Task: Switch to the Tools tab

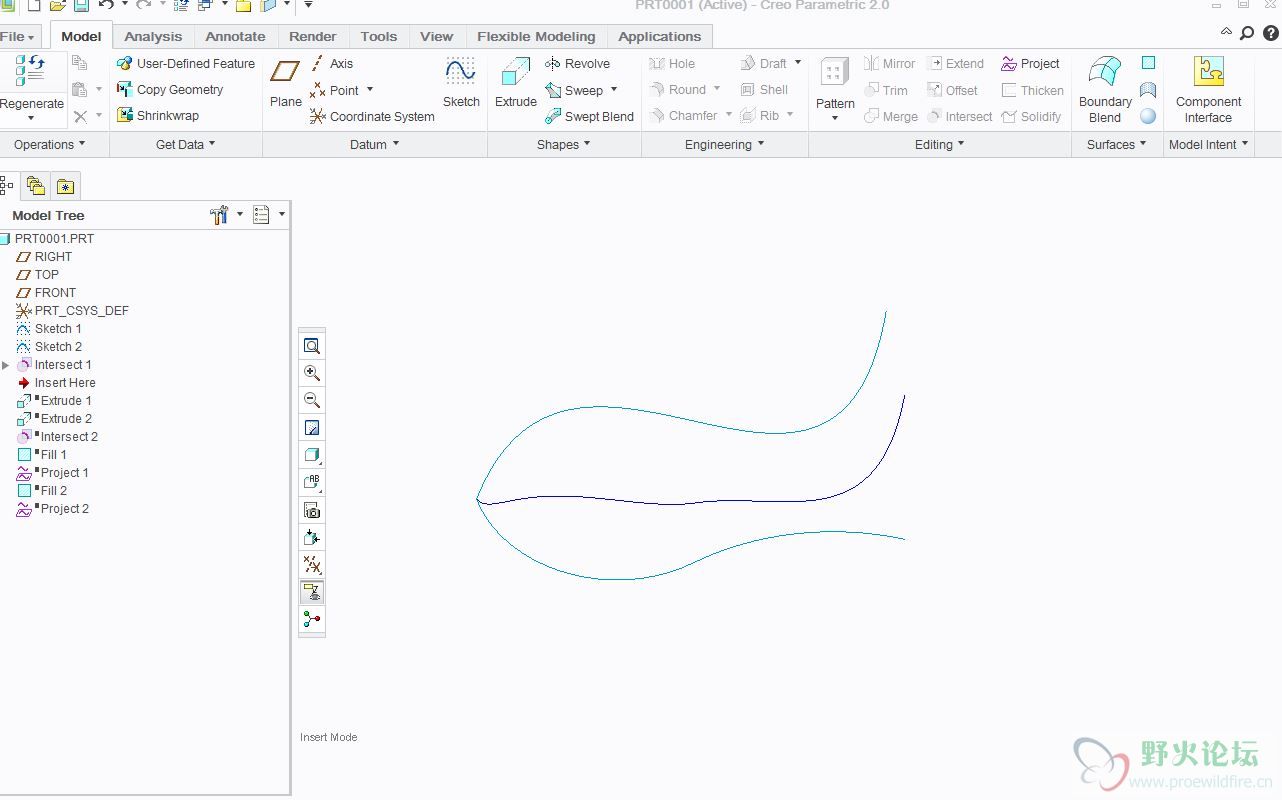Action: click(x=379, y=36)
